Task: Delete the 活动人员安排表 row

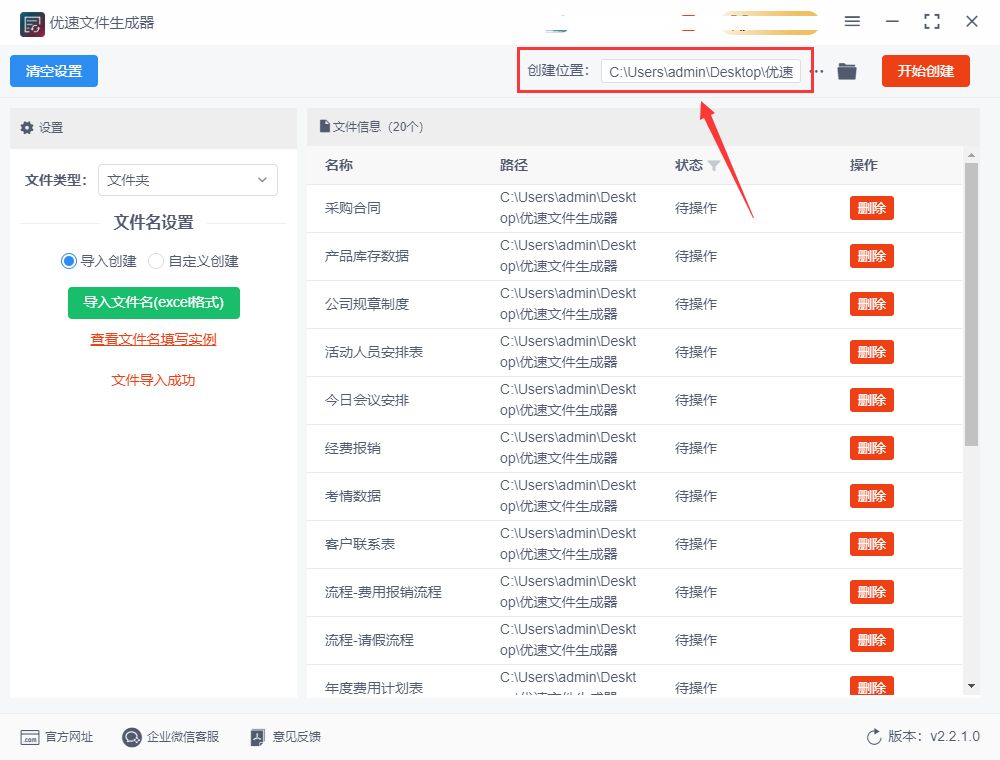Action: [x=872, y=352]
